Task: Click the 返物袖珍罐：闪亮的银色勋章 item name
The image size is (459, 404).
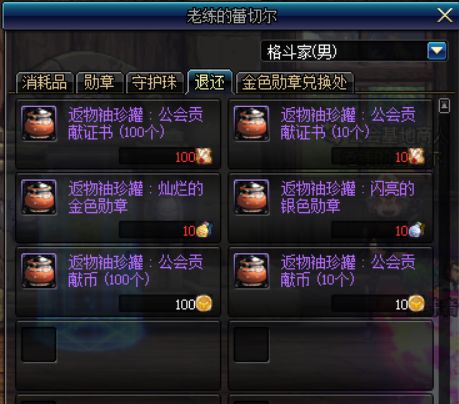Action: [x=347, y=197]
